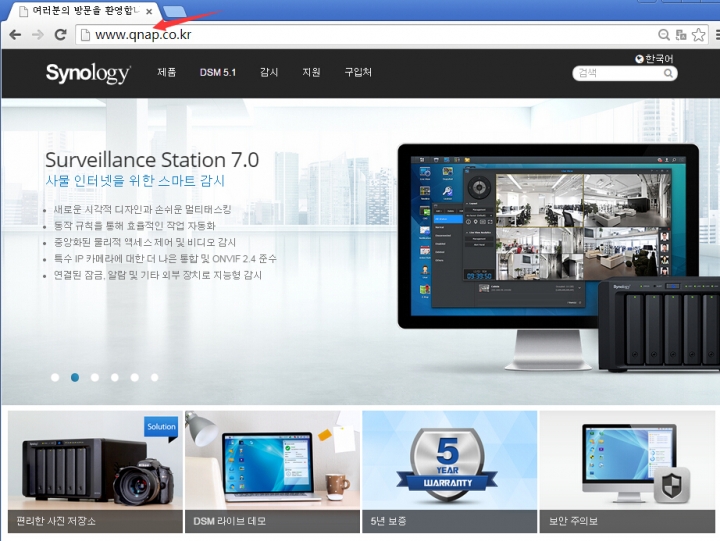Open the 제품 menu

tap(166, 72)
